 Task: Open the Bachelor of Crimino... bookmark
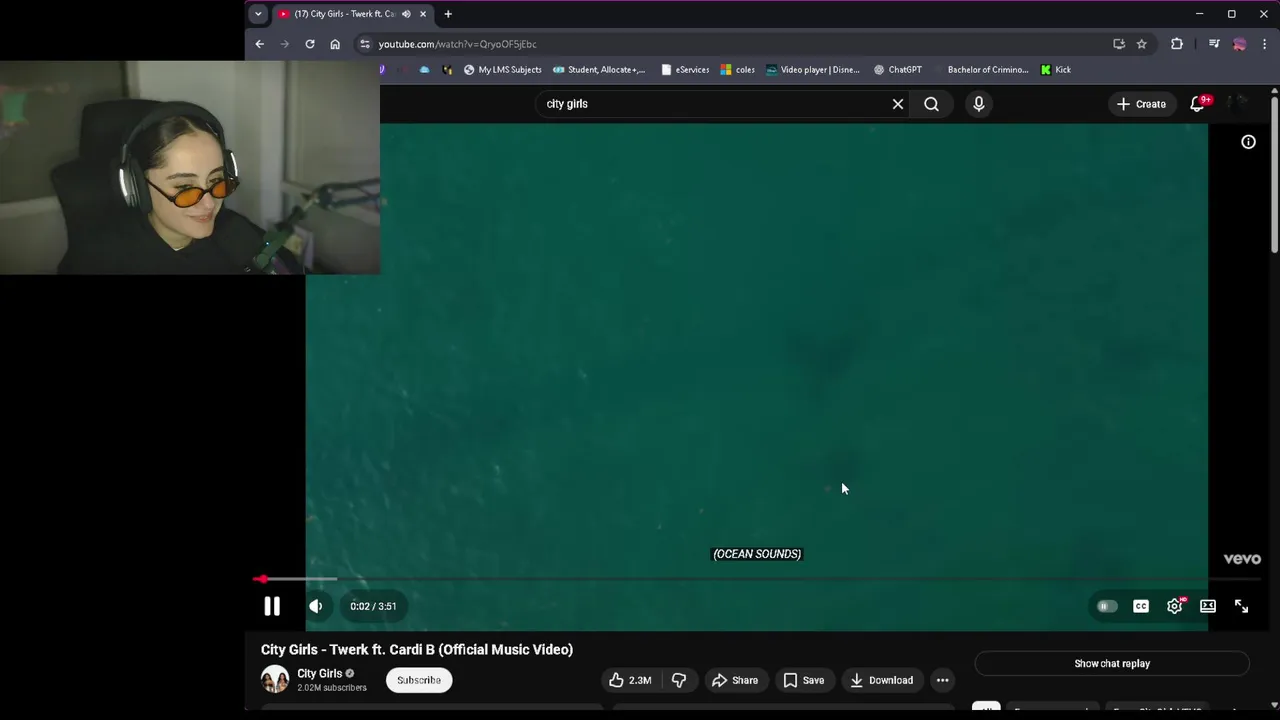click(987, 70)
